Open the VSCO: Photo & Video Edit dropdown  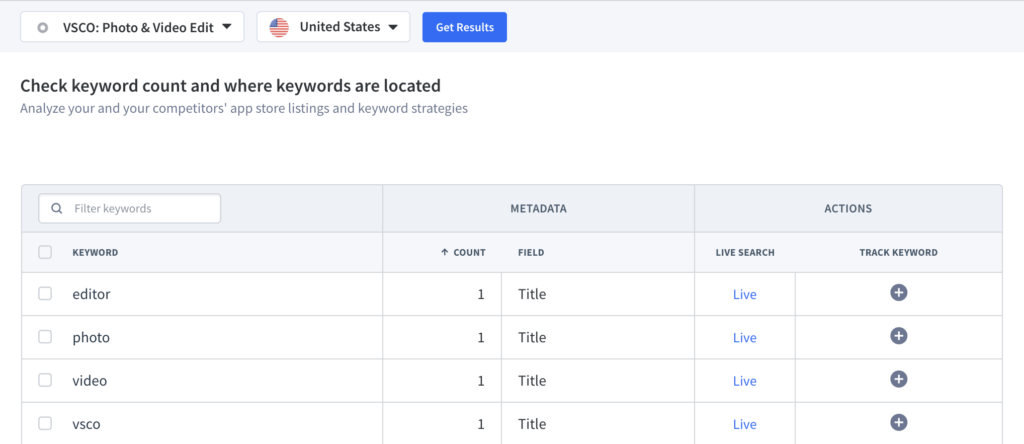click(x=133, y=27)
